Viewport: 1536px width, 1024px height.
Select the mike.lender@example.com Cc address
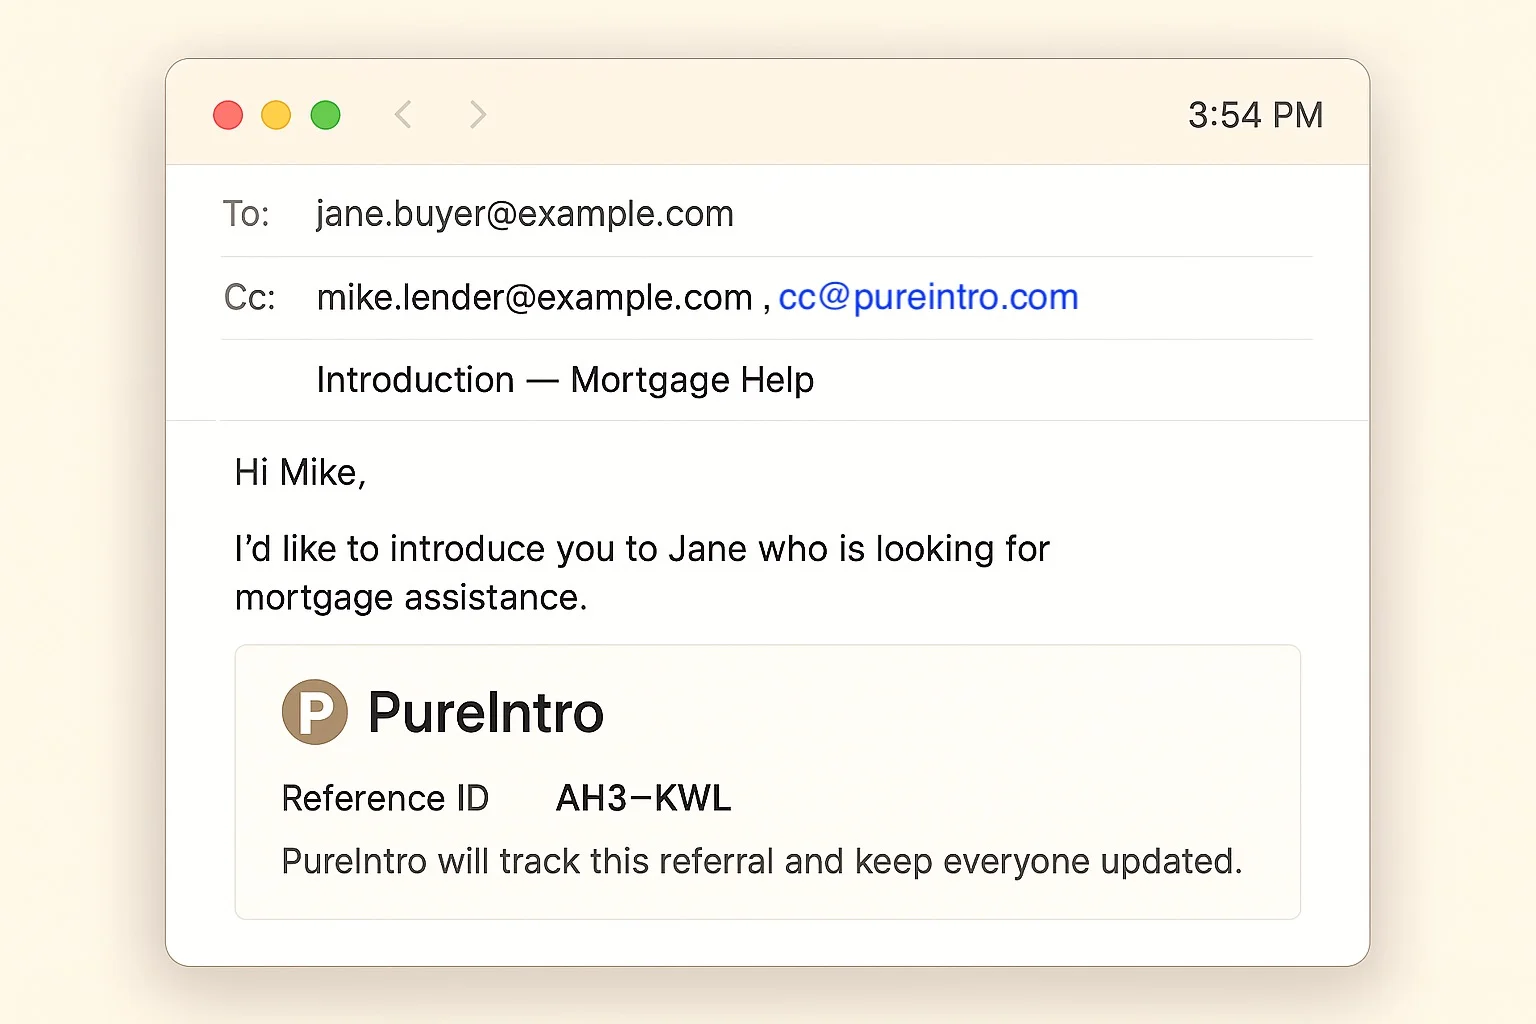click(534, 297)
